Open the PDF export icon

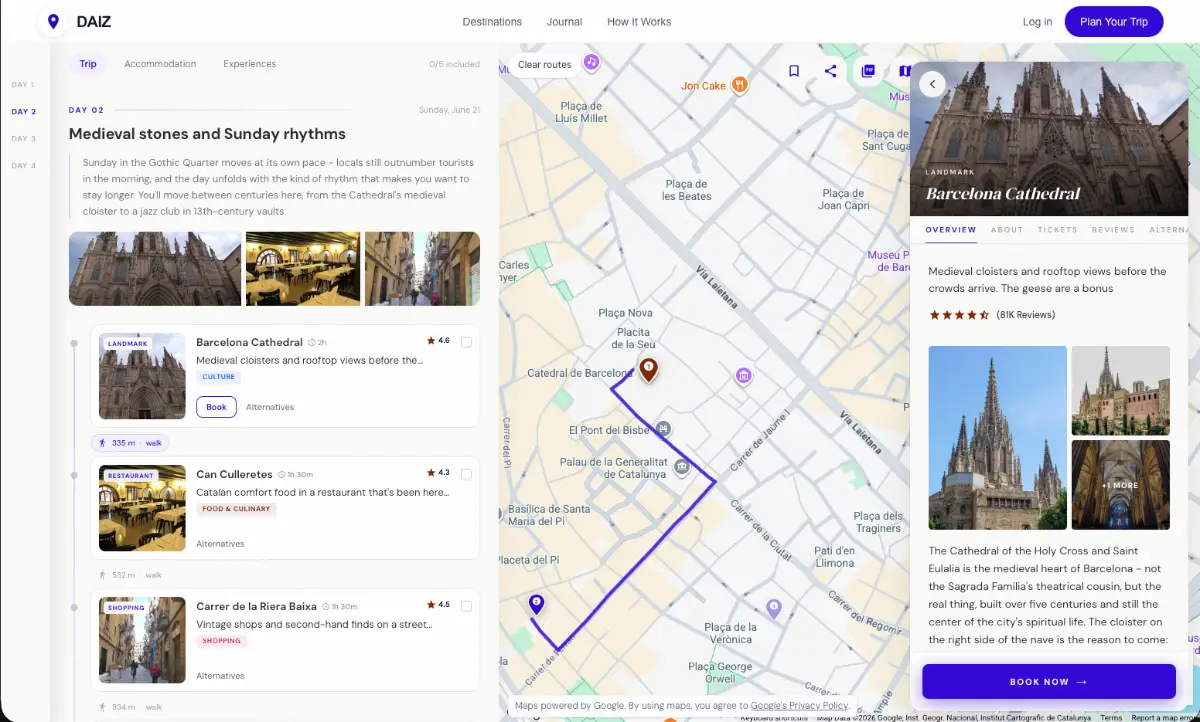[868, 71]
